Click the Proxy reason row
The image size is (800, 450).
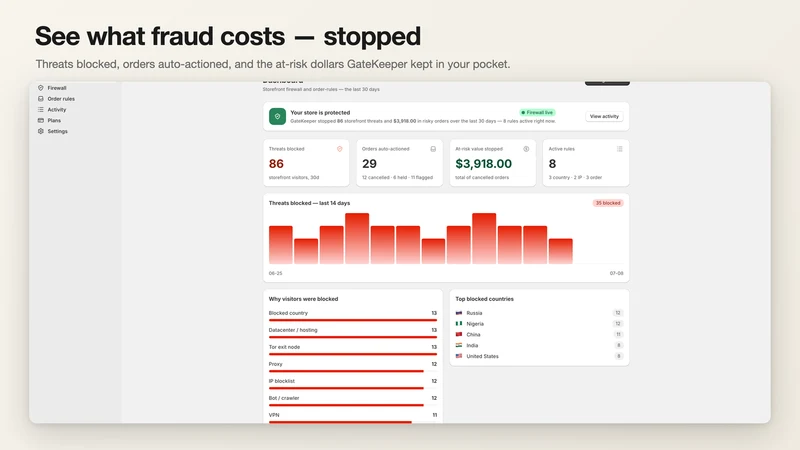(x=353, y=366)
